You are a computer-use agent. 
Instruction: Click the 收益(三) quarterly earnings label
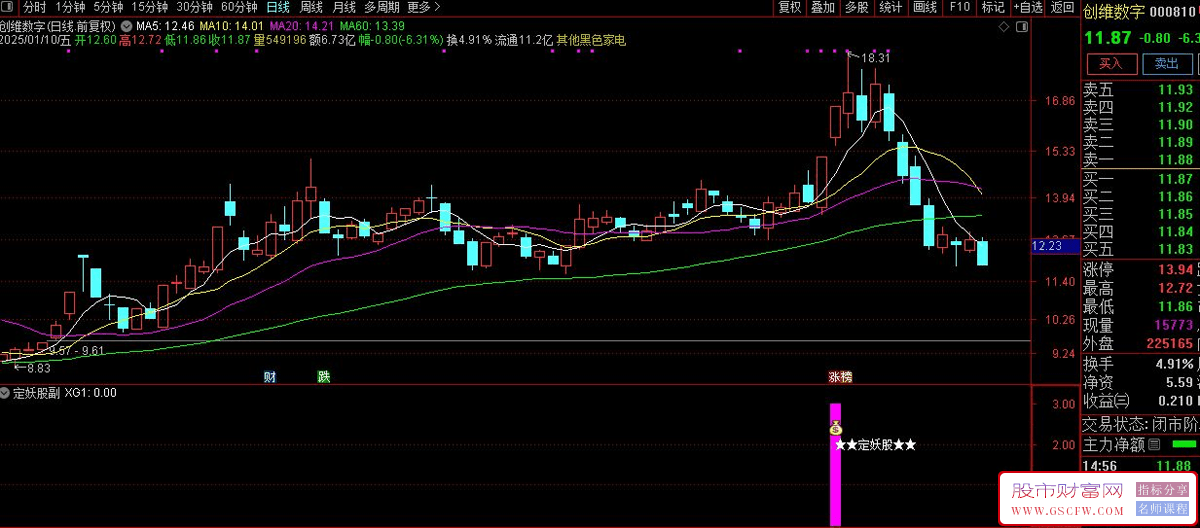click(1106, 400)
